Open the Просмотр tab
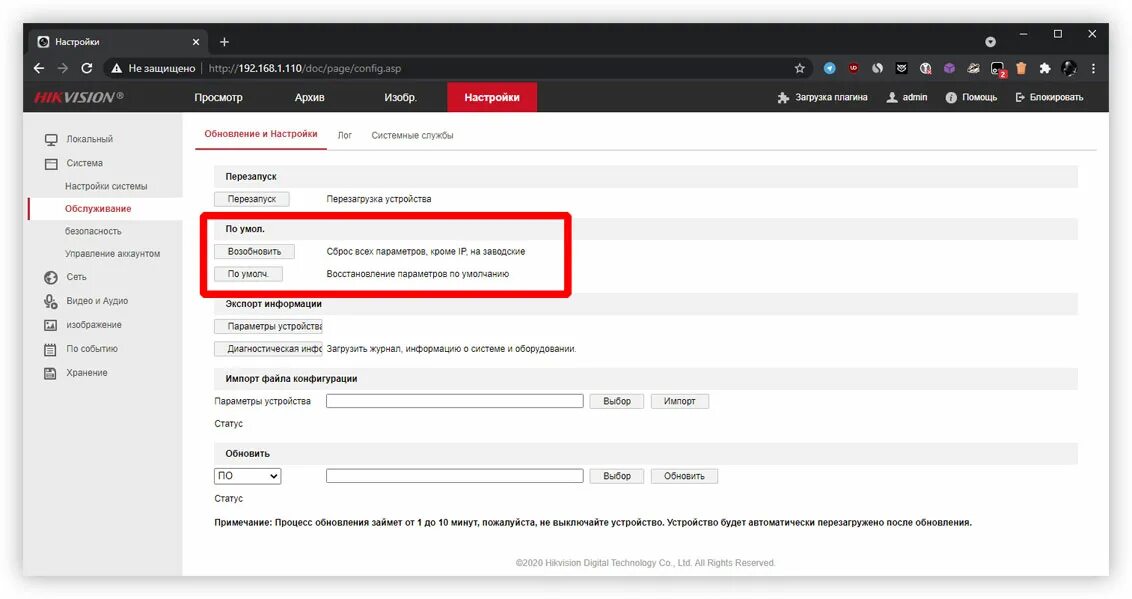 pos(218,97)
